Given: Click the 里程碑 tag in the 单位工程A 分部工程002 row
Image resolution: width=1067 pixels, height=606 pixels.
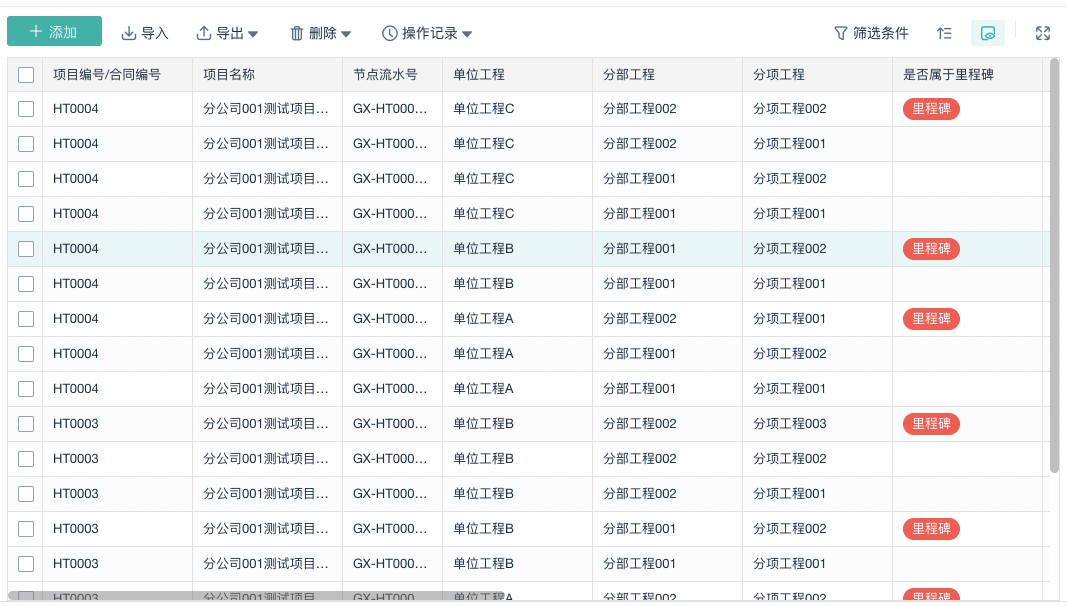Looking at the screenshot, I should 931,319.
